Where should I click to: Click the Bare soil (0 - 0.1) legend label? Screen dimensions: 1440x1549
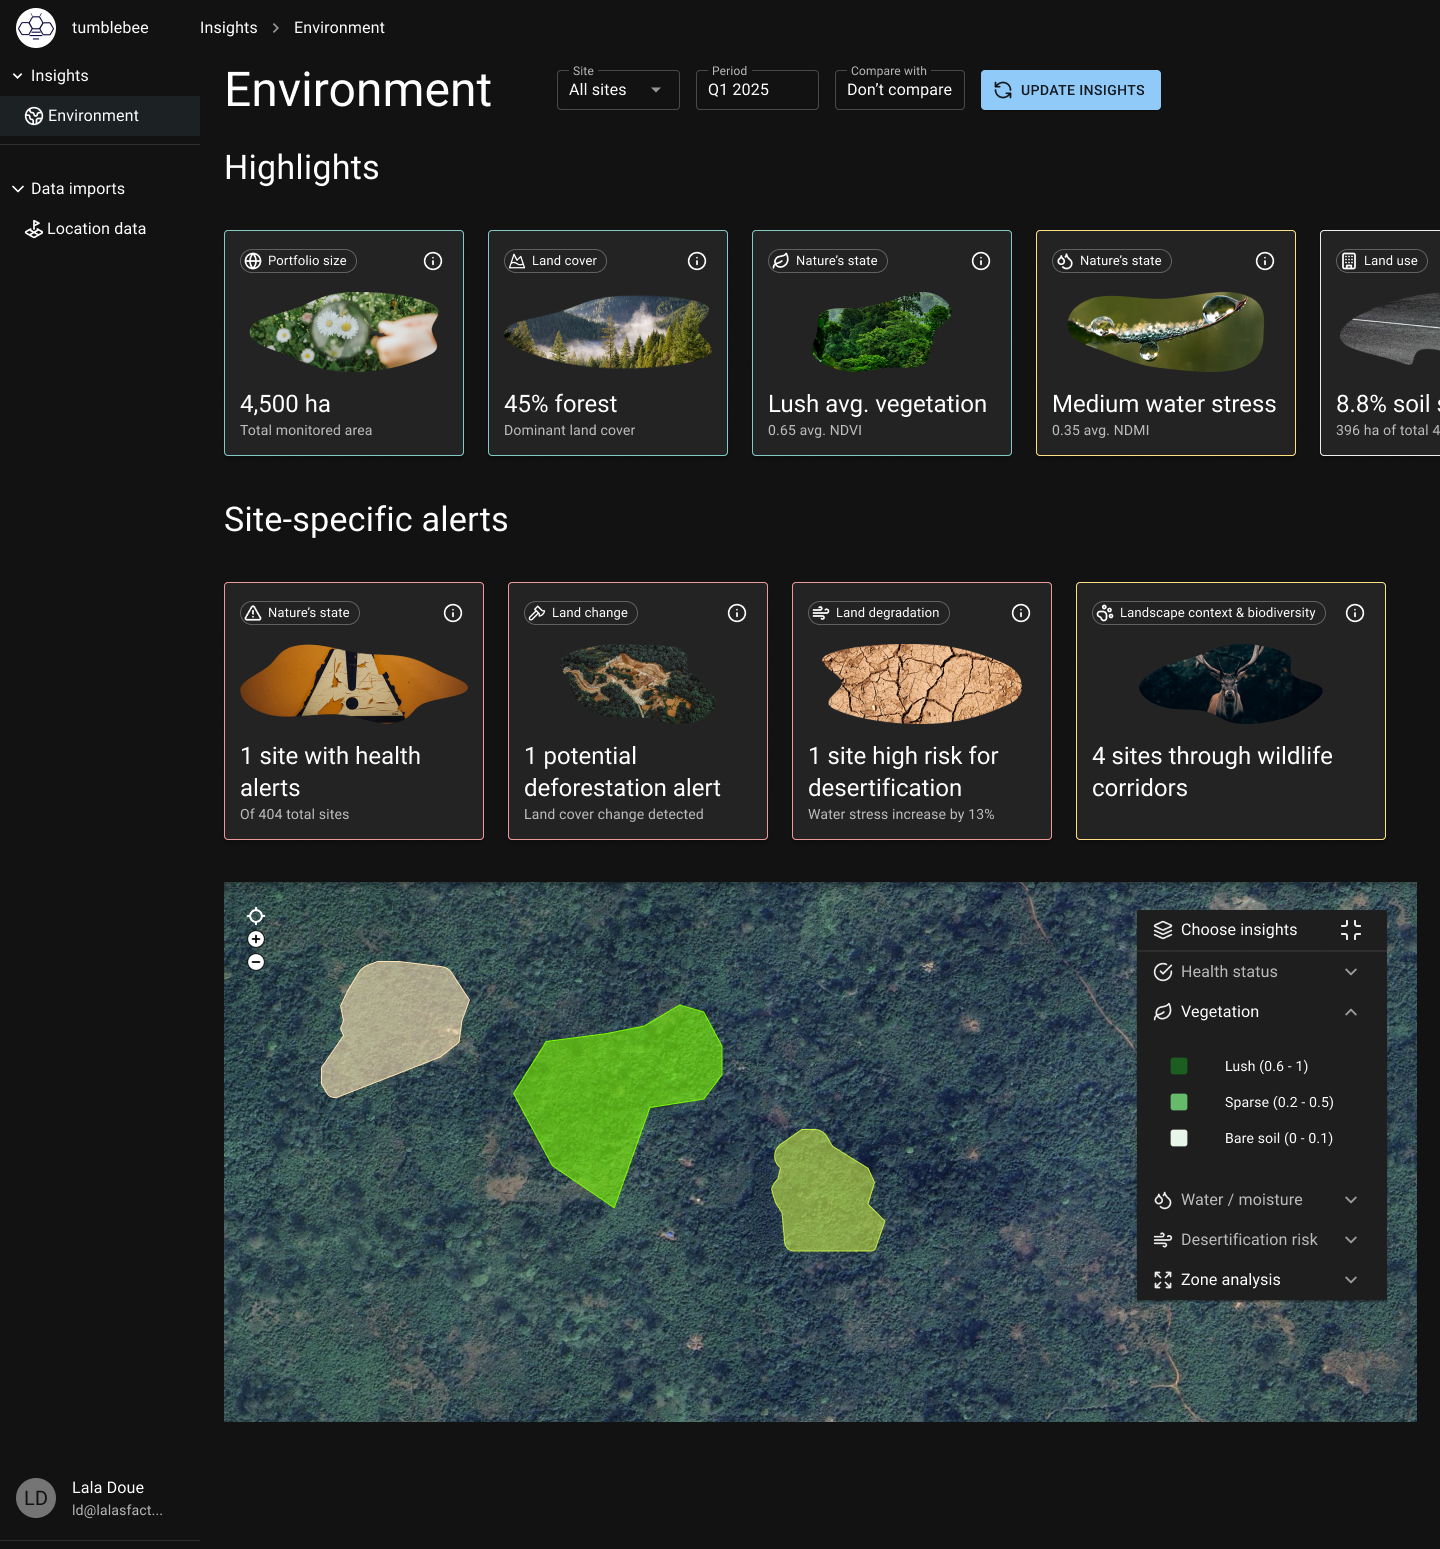1279,1138
